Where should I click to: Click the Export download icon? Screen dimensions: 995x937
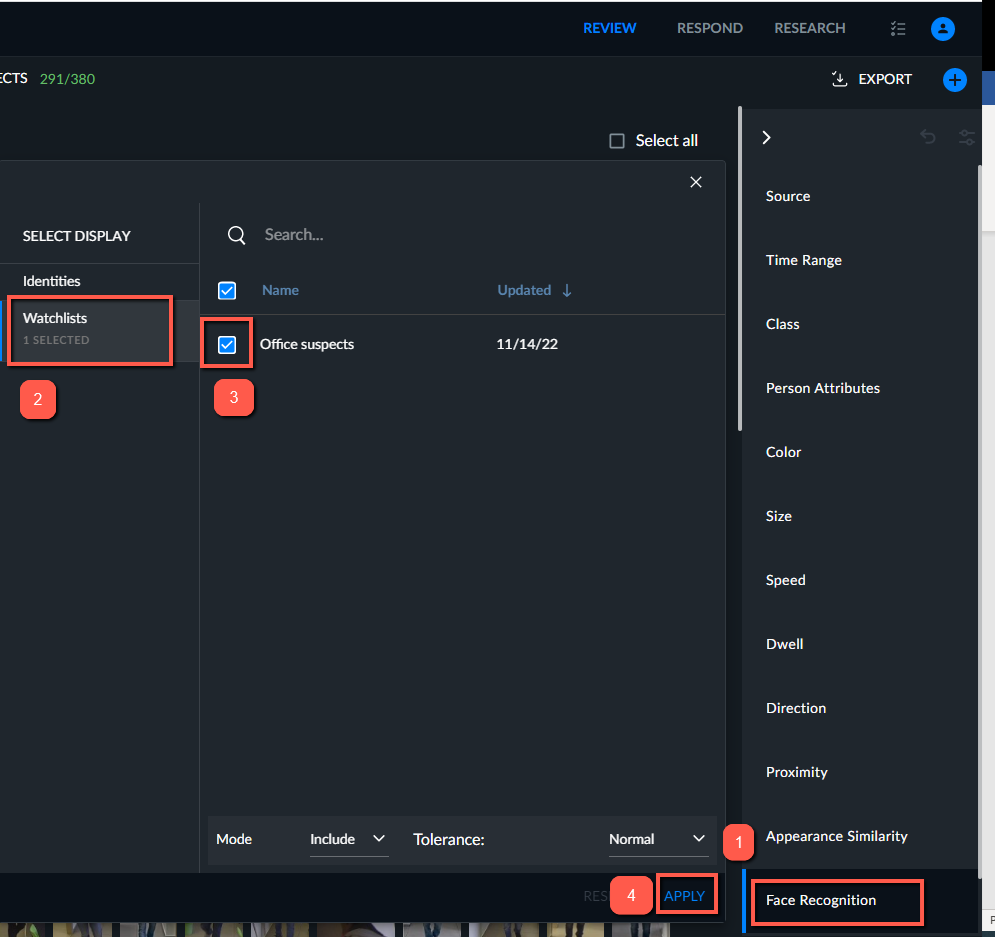(839, 79)
